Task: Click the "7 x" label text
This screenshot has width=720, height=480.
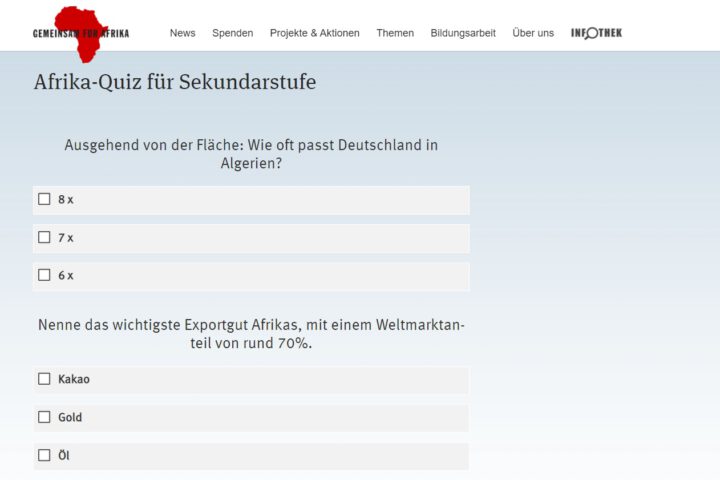Action: 66,238
